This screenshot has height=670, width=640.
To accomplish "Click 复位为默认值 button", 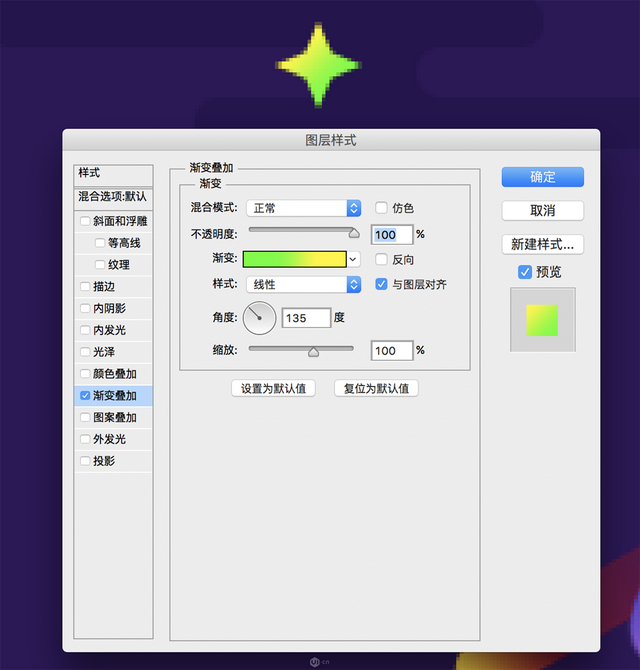I will click(376, 388).
